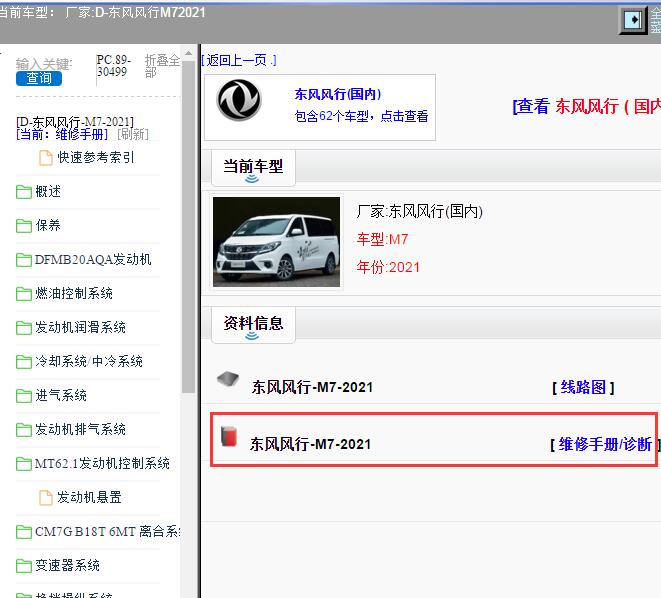Expand MT62.1发动机控制系统 tree node
661x598 pixels.
pyautogui.click(x=102, y=464)
